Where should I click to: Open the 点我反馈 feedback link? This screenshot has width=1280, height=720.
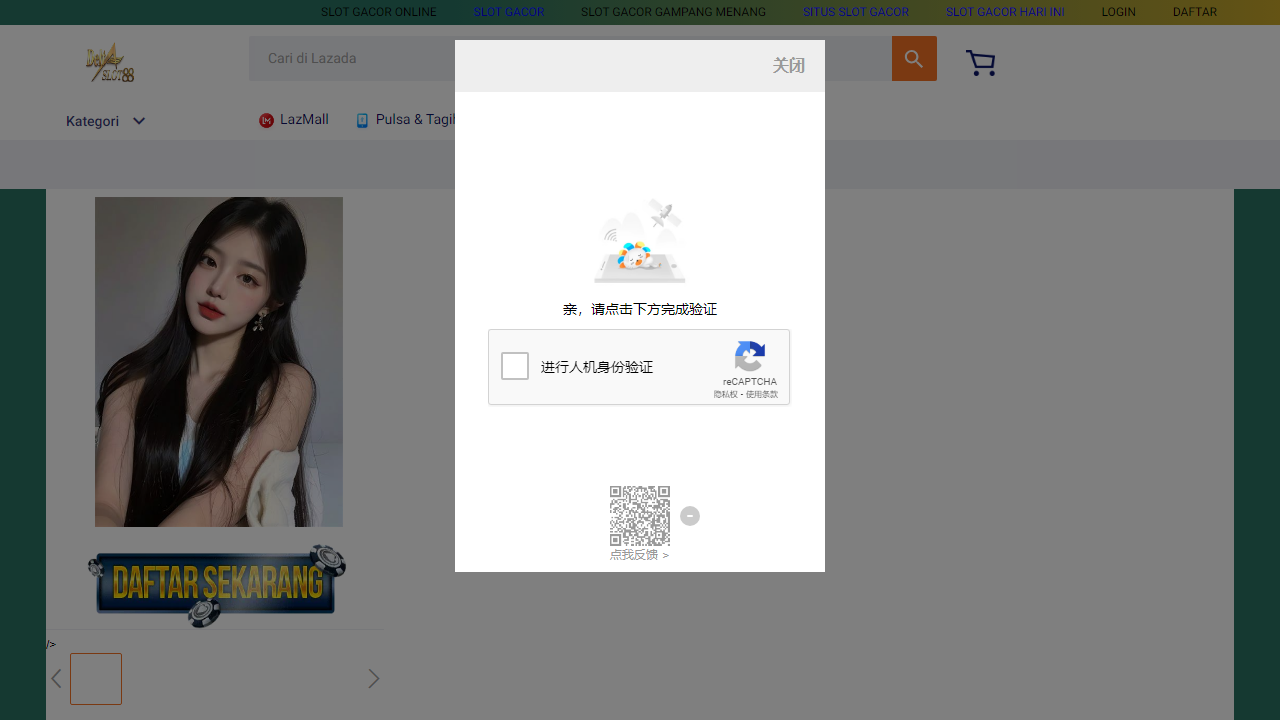click(634, 555)
